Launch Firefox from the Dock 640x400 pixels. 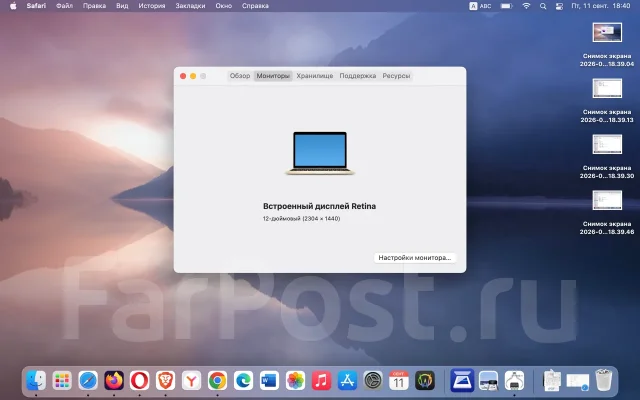pyautogui.click(x=114, y=380)
